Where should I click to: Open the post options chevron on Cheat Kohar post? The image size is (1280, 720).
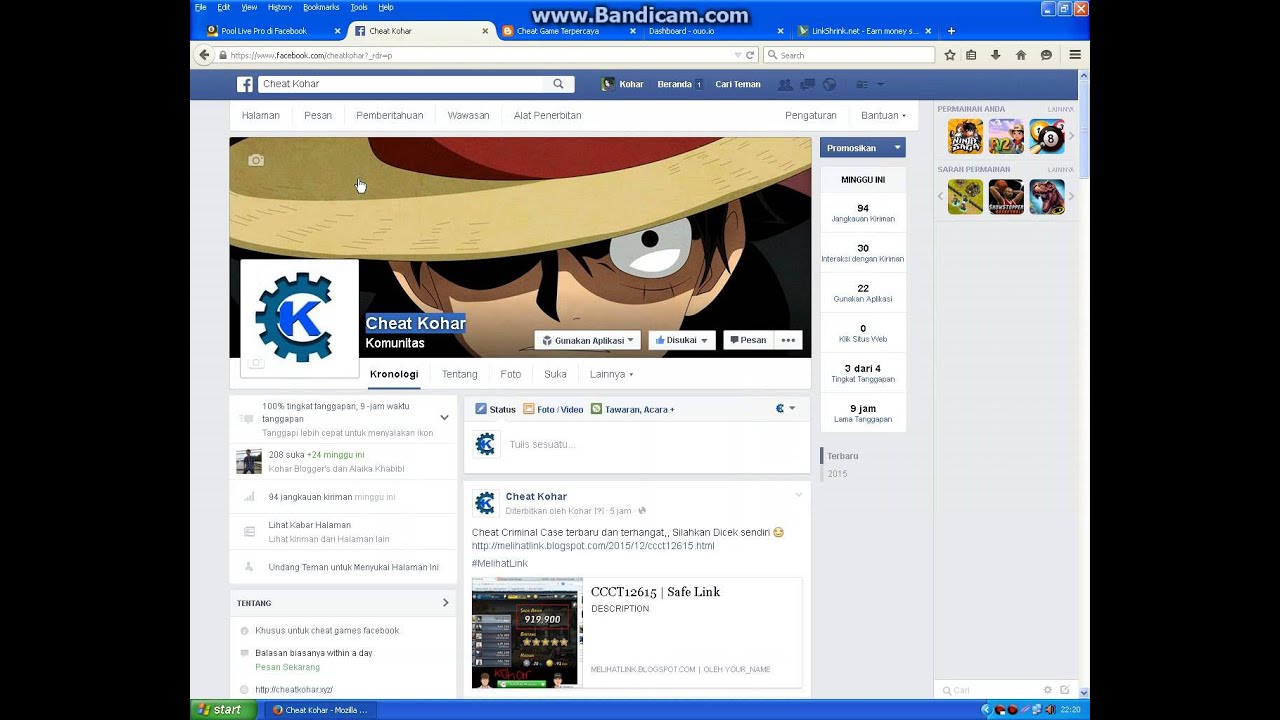pyautogui.click(x=798, y=495)
